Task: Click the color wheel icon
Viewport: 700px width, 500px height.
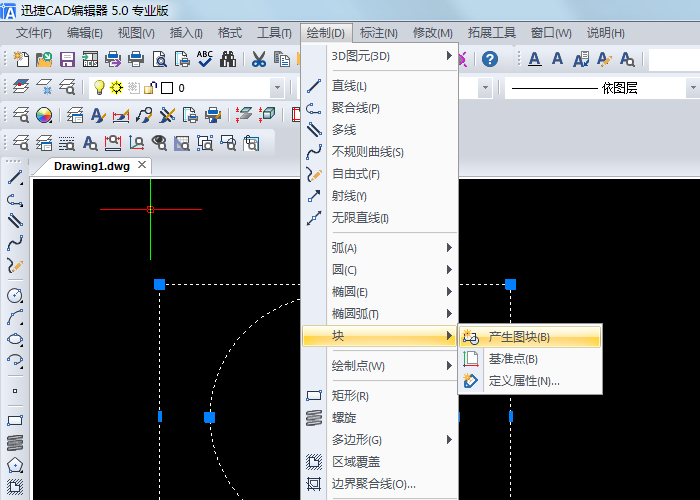Action: pyautogui.click(x=43, y=115)
